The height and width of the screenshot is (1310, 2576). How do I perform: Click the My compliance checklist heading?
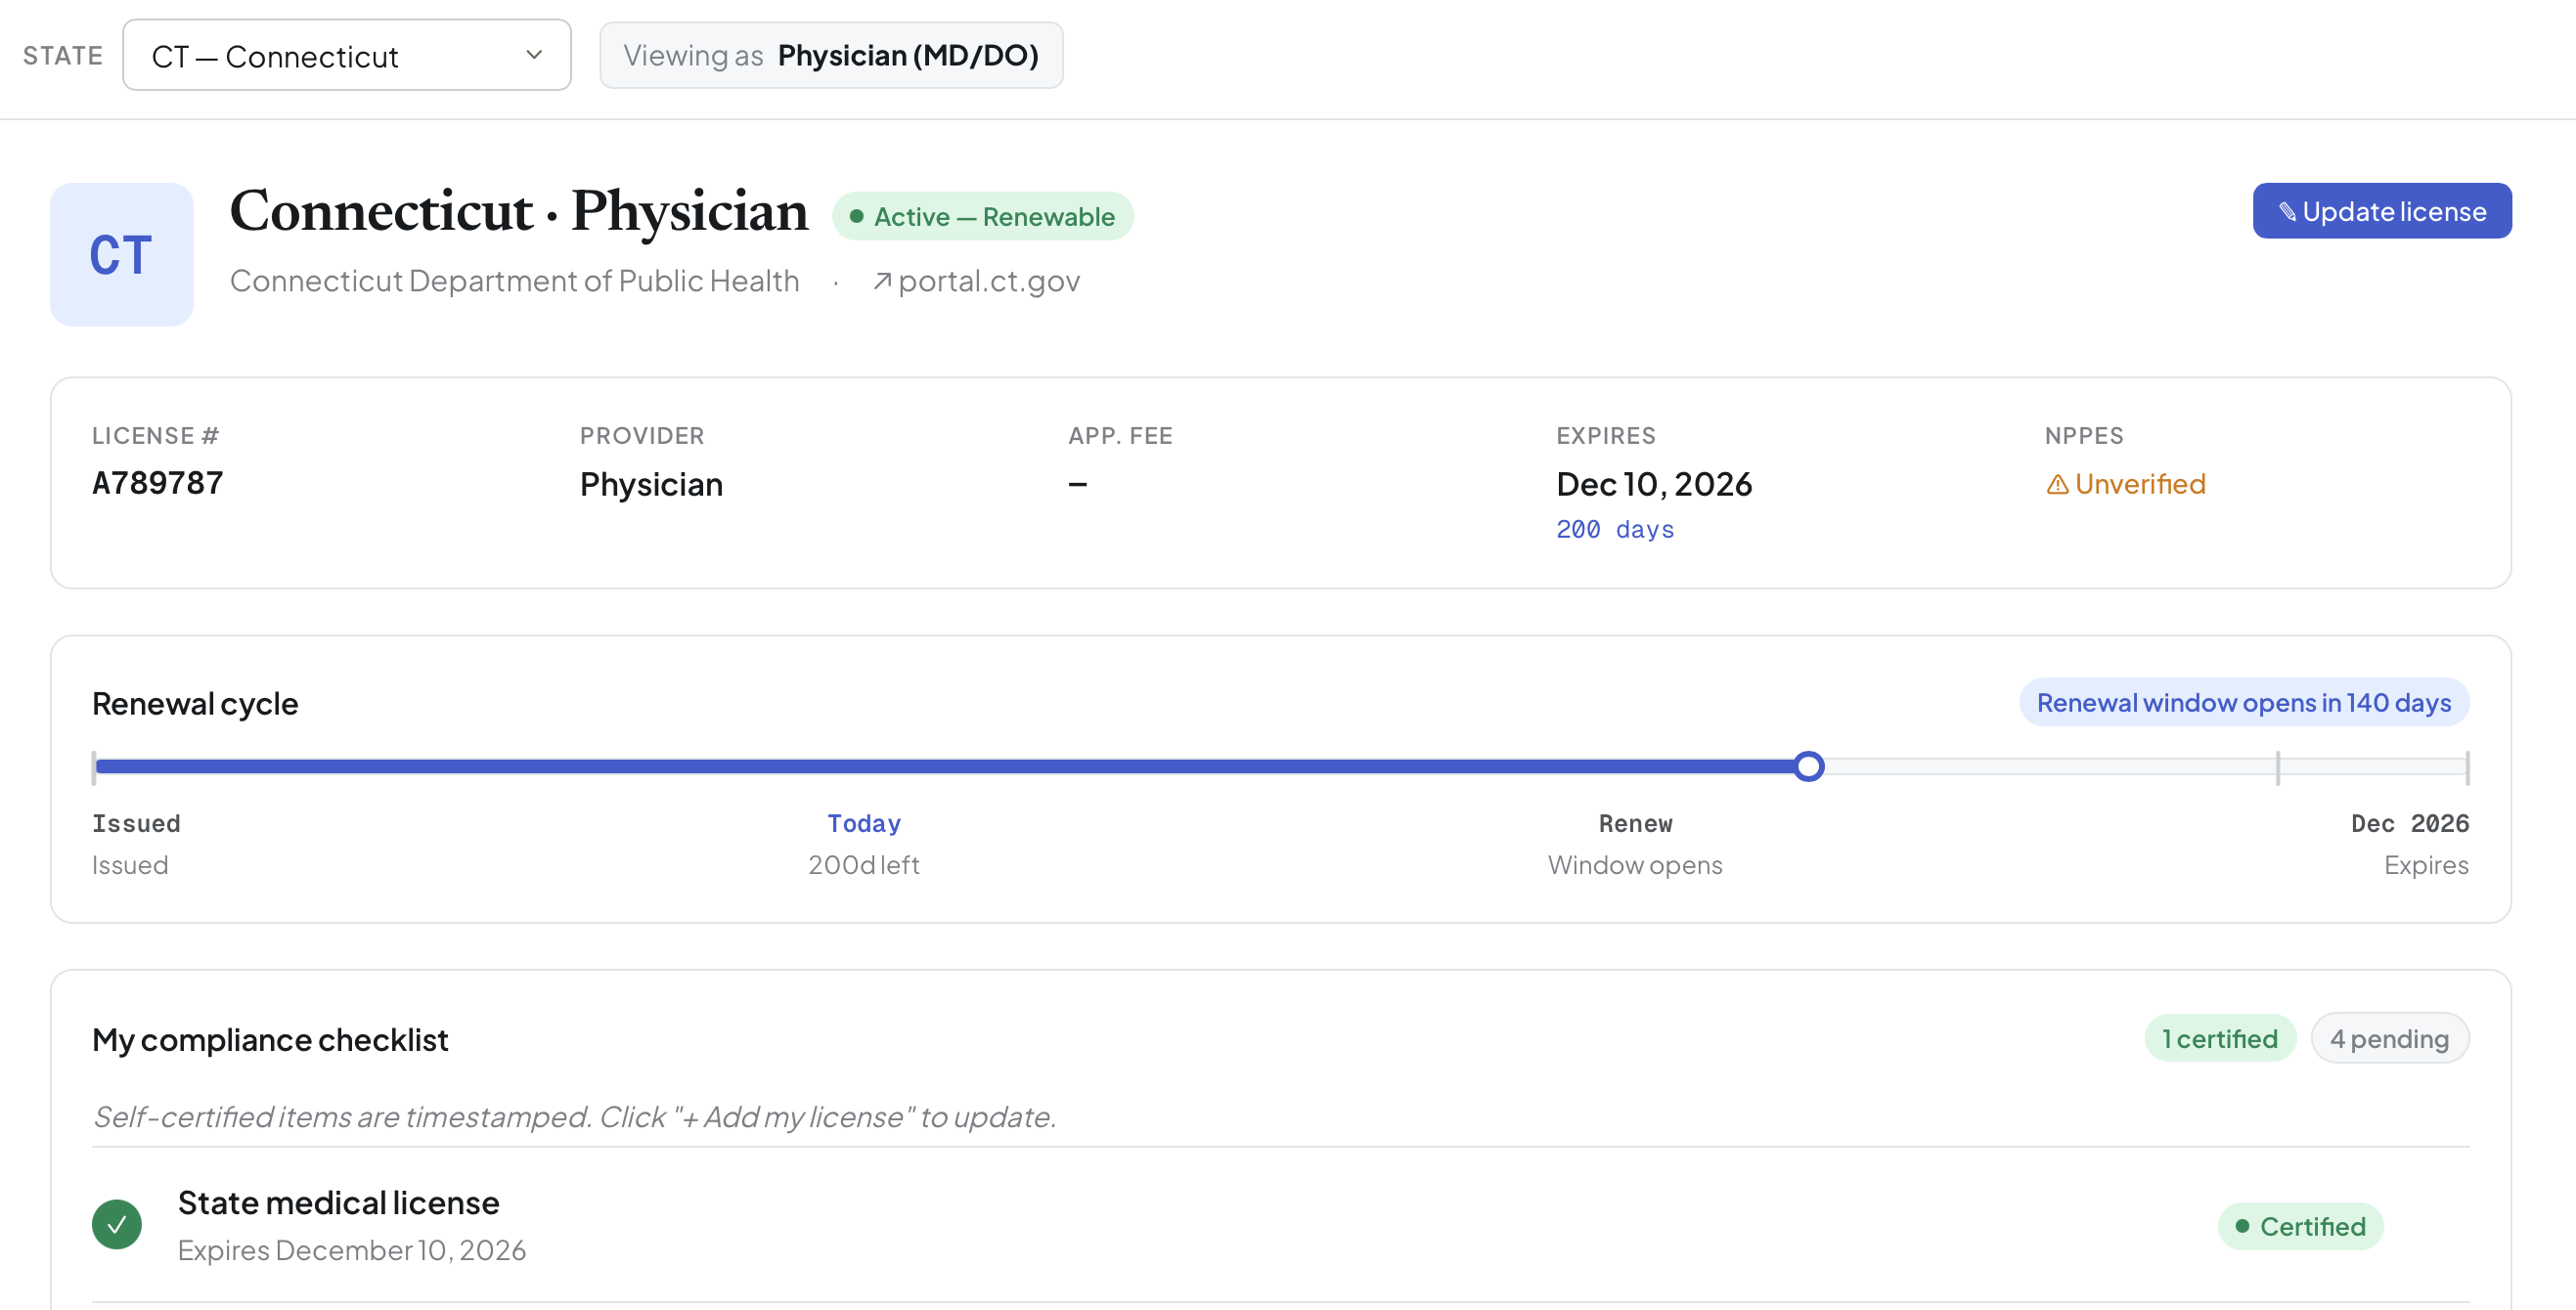tap(270, 1040)
